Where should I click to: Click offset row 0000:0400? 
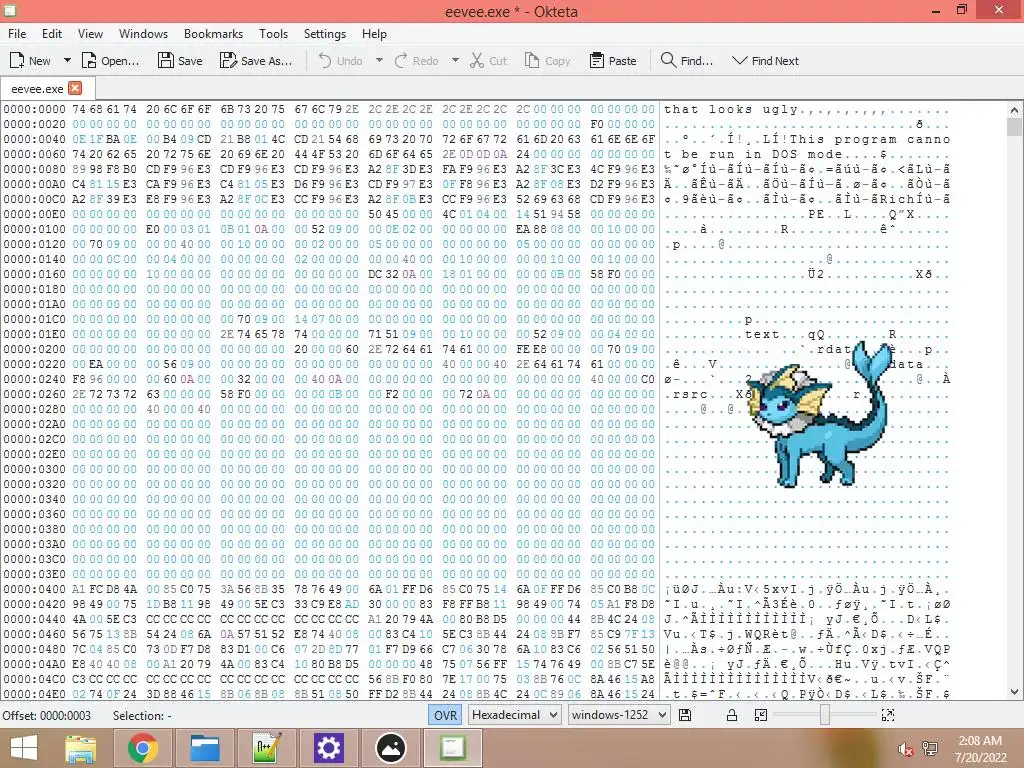click(35, 589)
